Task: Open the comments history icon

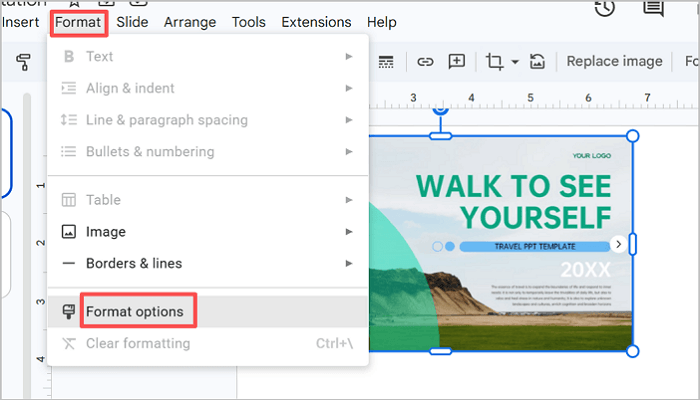Action: click(x=654, y=8)
